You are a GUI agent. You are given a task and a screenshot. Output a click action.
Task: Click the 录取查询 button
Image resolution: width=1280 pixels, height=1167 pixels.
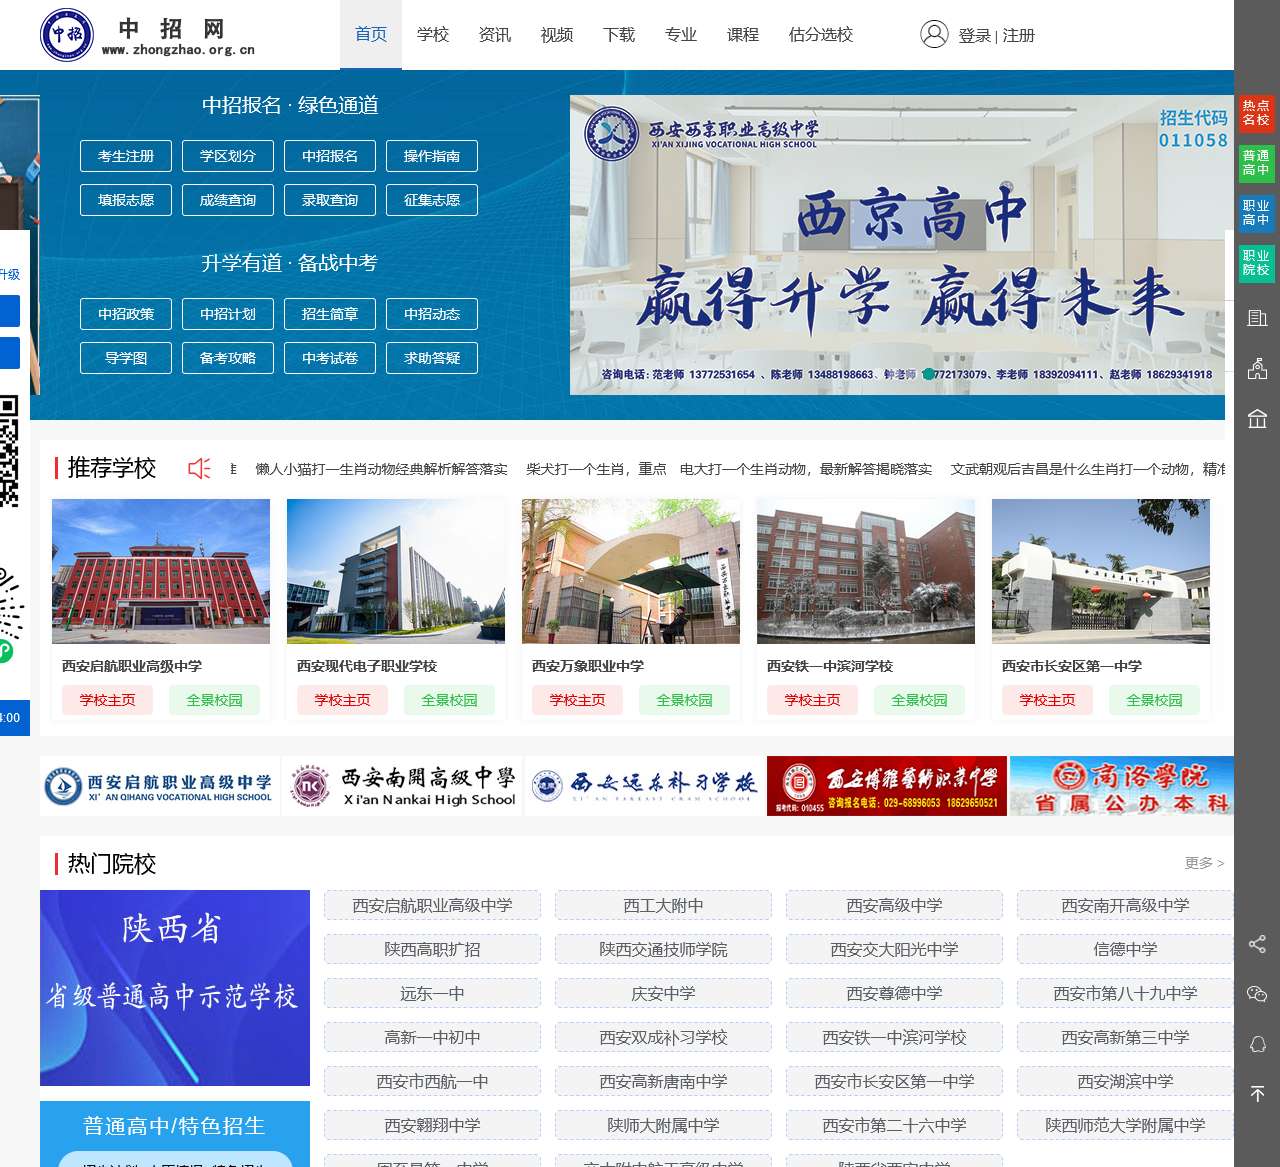pyautogui.click(x=330, y=200)
